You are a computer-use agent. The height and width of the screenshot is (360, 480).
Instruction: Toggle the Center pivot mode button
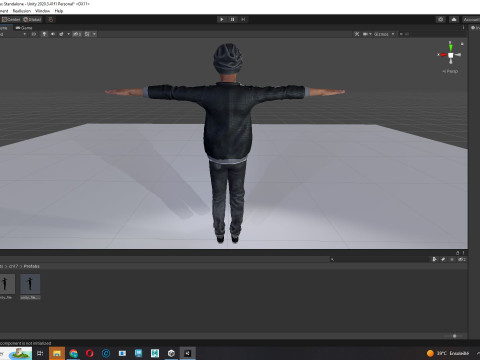coord(11,19)
